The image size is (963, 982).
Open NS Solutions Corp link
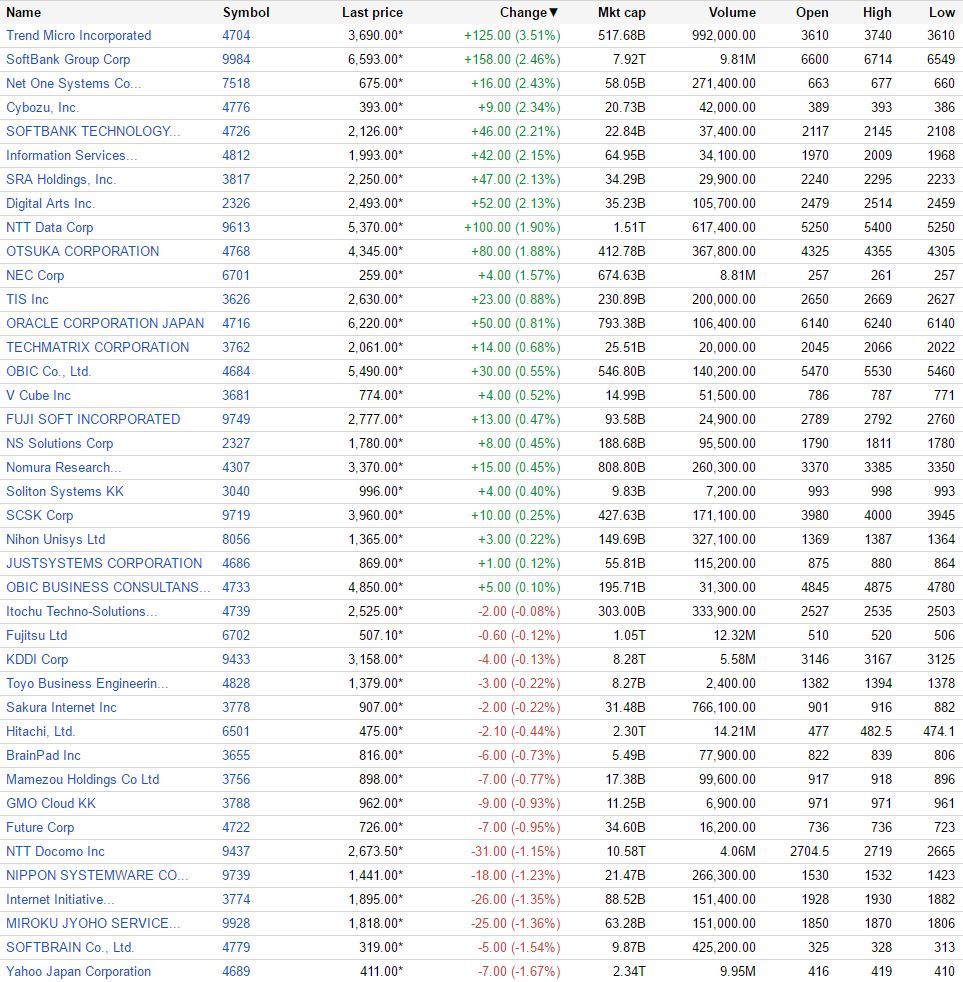pyautogui.click(x=59, y=443)
